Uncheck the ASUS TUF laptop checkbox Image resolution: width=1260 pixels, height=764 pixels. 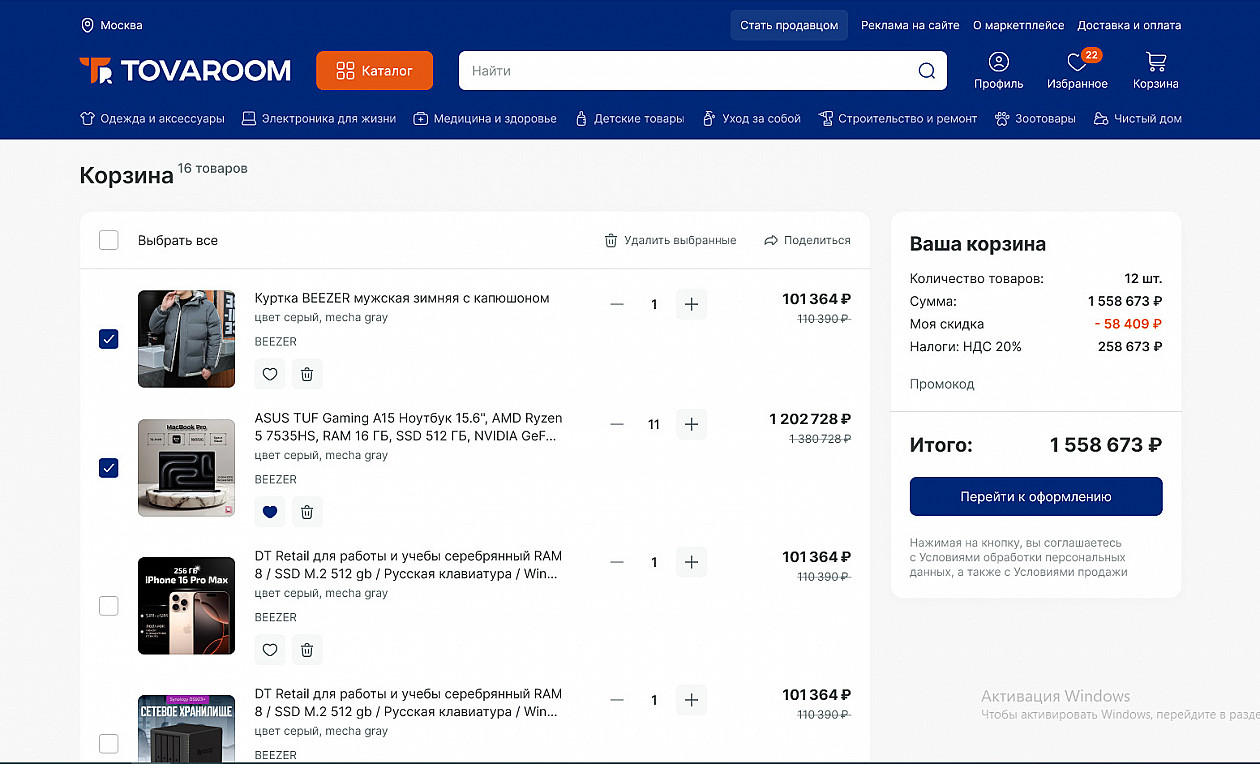tap(109, 467)
